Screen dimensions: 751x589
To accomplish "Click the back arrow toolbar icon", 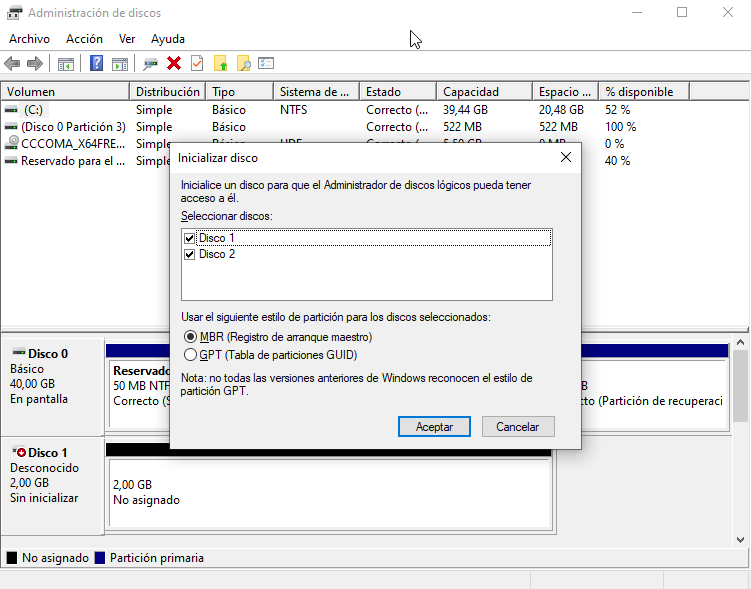I will coord(12,64).
